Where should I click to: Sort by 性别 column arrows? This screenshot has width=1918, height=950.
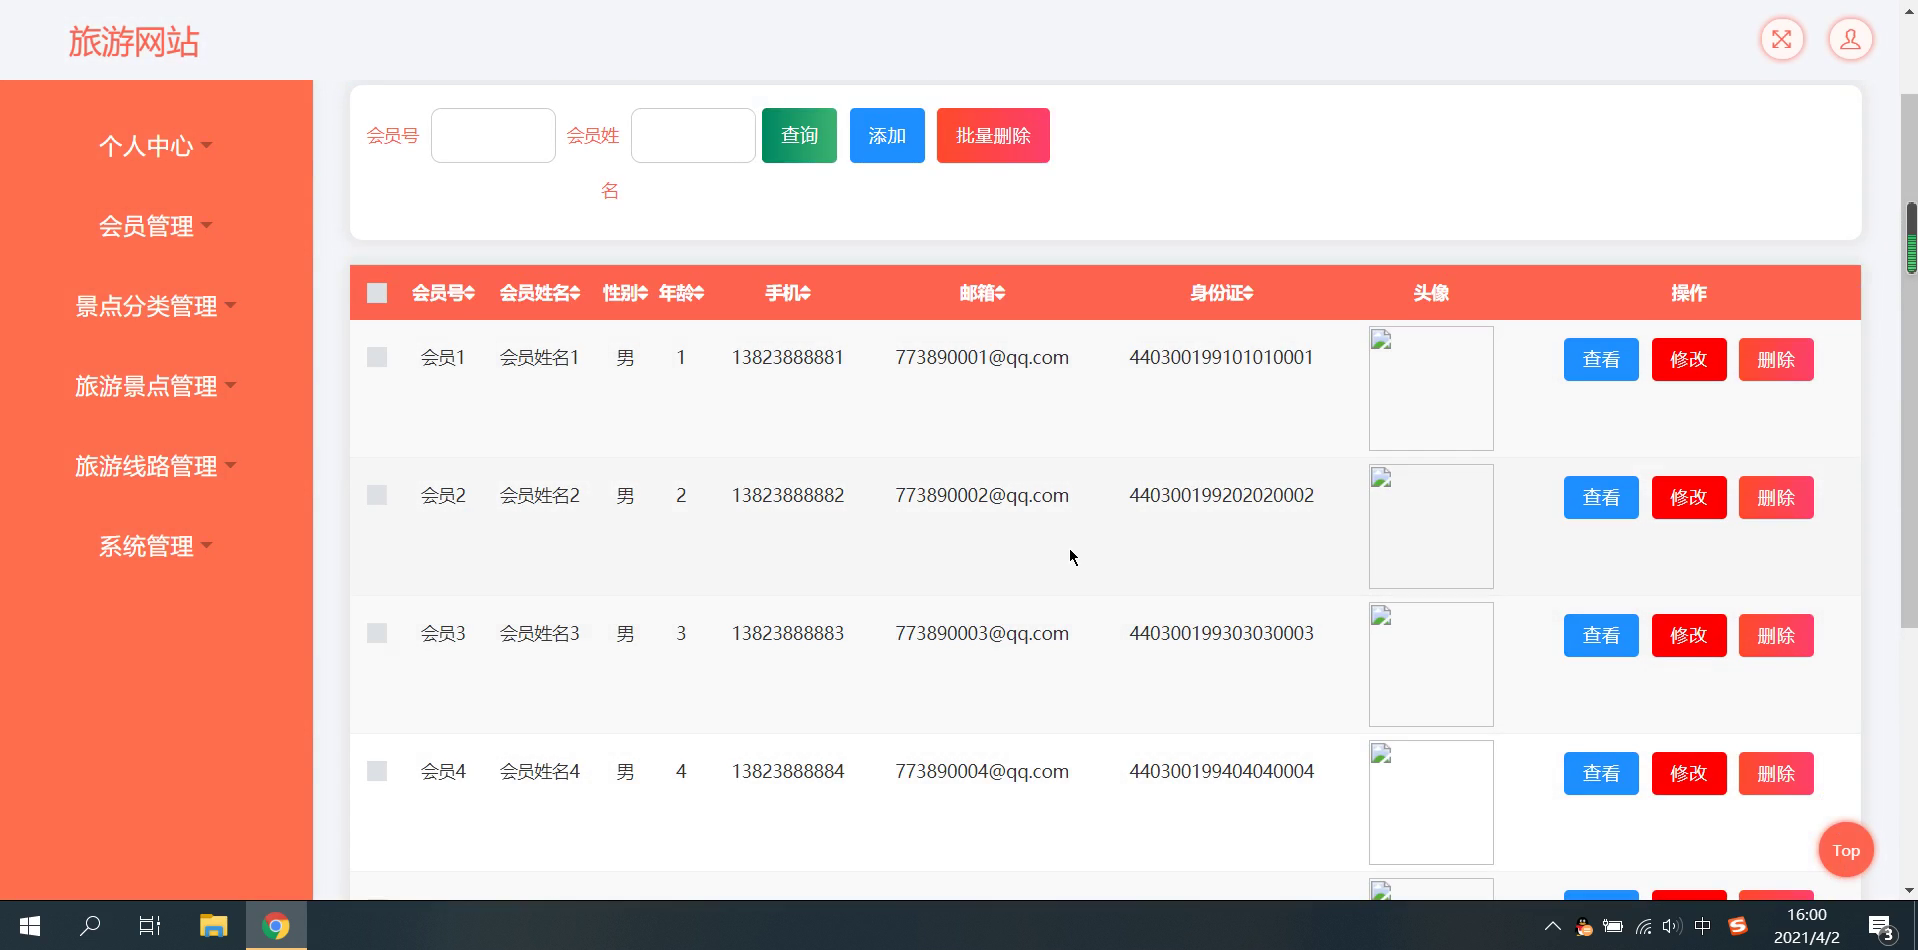pyautogui.click(x=642, y=293)
